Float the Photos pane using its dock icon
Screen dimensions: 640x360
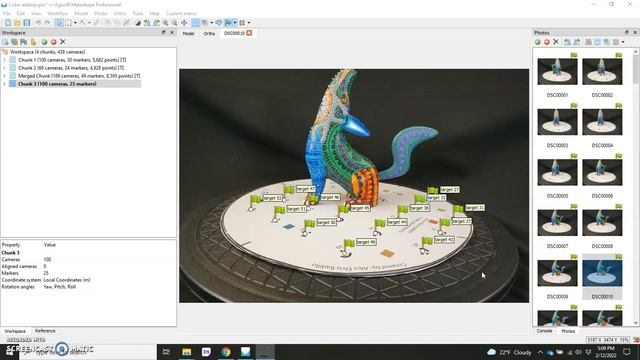[x=627, y=32]
